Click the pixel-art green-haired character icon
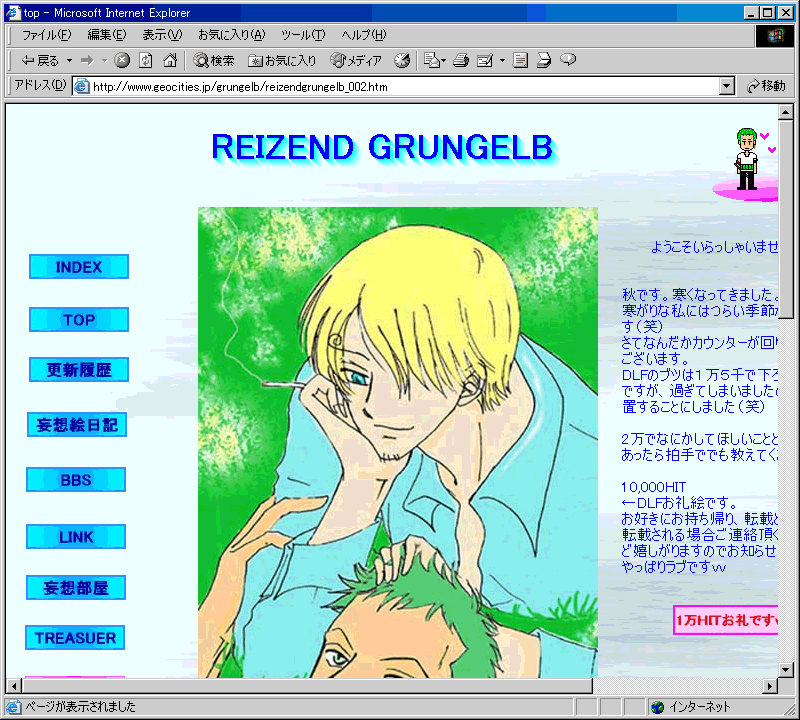Screen dimensions: 800x720 click(x=747, y=159)
